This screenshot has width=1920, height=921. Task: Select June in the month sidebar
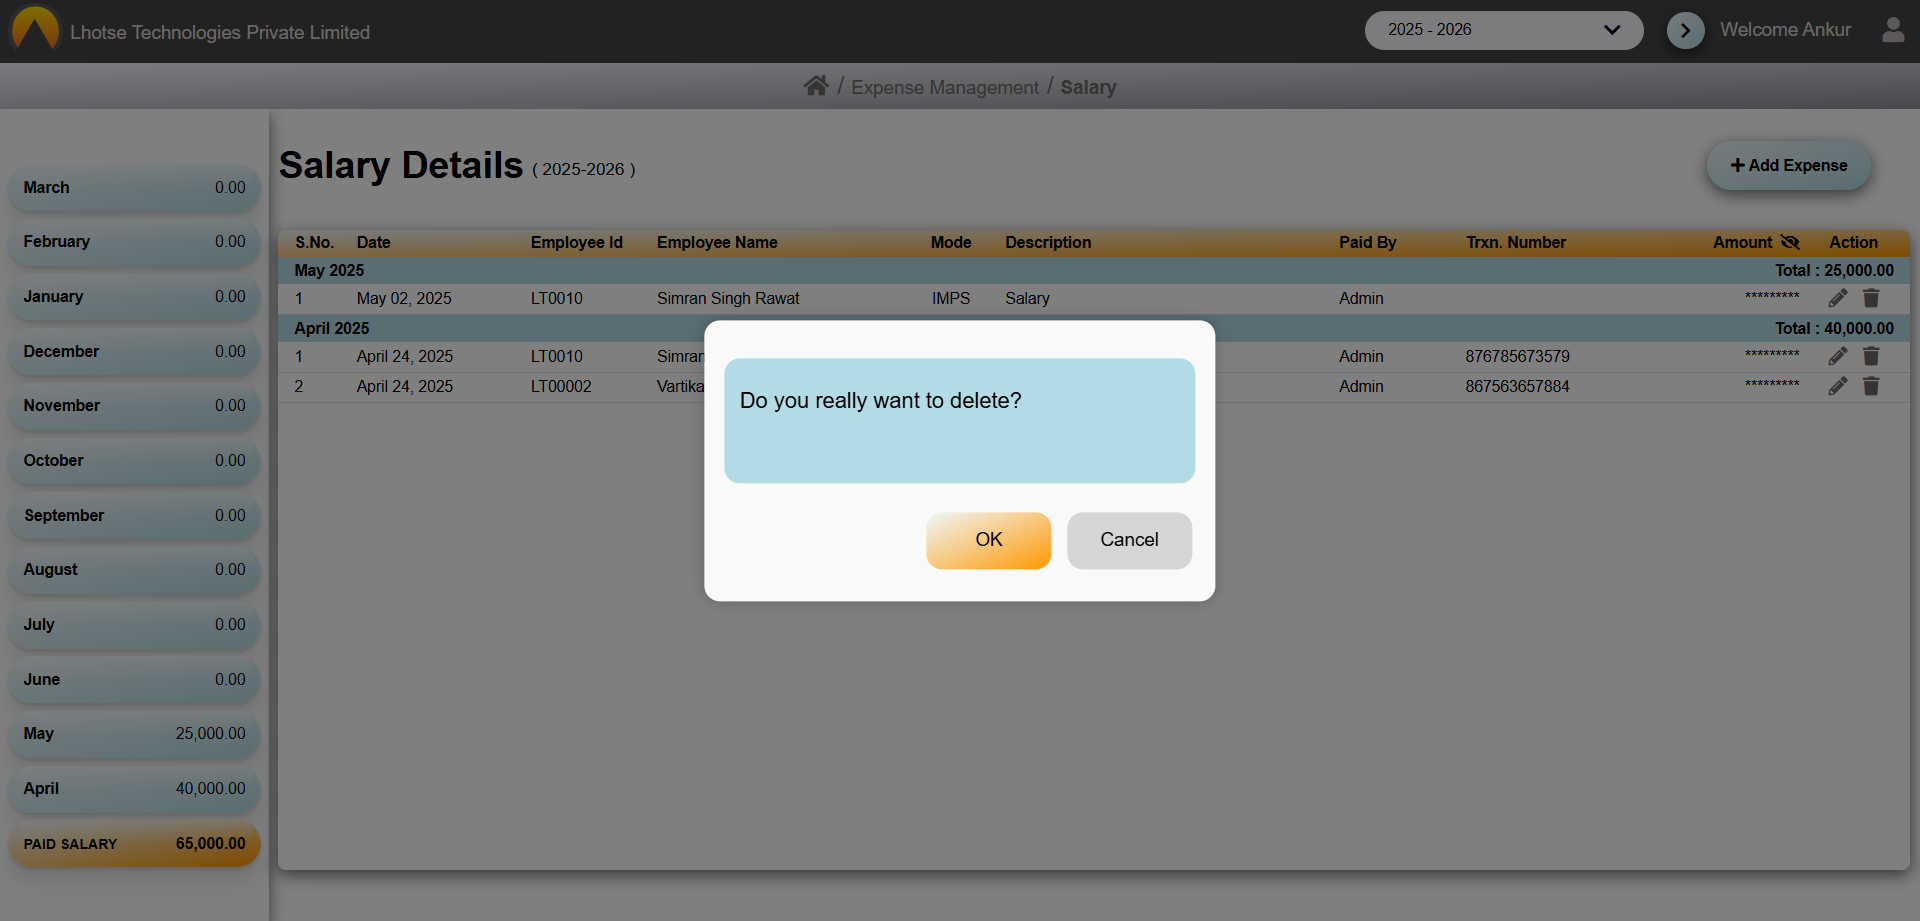pos(135,680)
